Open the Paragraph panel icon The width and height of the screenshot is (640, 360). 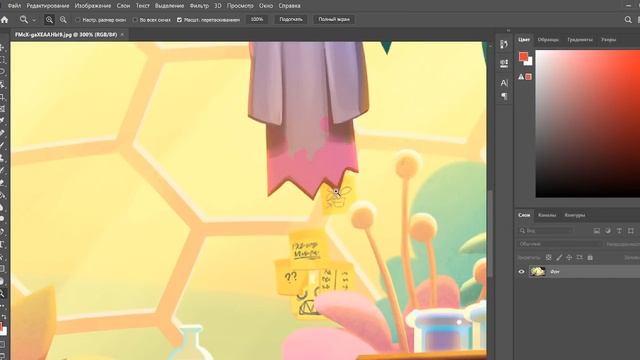504,96
